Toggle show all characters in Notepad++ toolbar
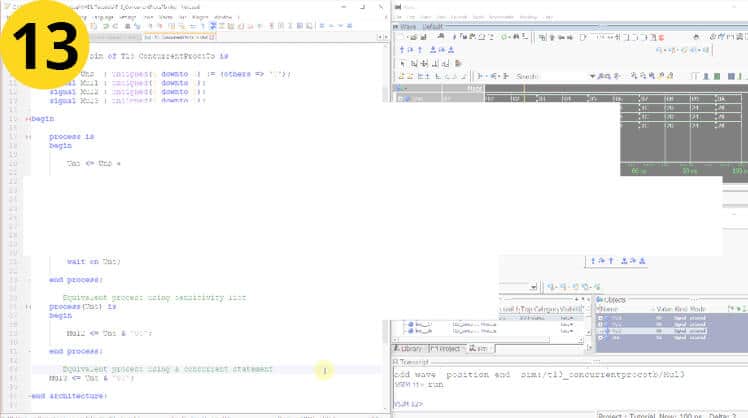 [203, 26]
